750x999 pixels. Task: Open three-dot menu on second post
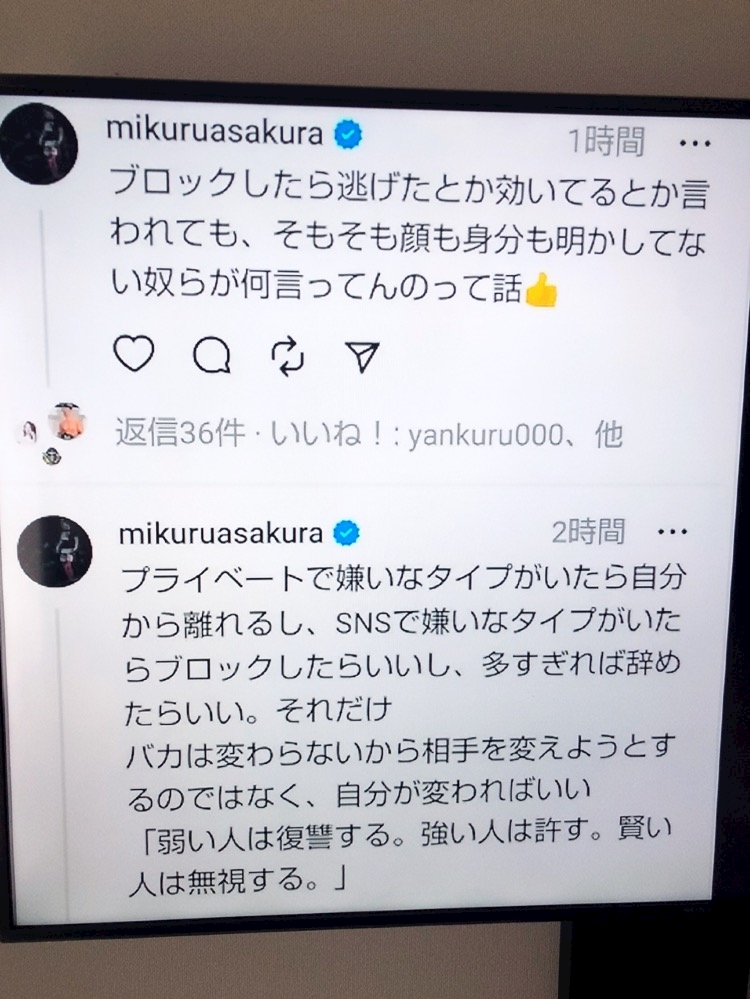pyautogui.click(x=672, y=531)
